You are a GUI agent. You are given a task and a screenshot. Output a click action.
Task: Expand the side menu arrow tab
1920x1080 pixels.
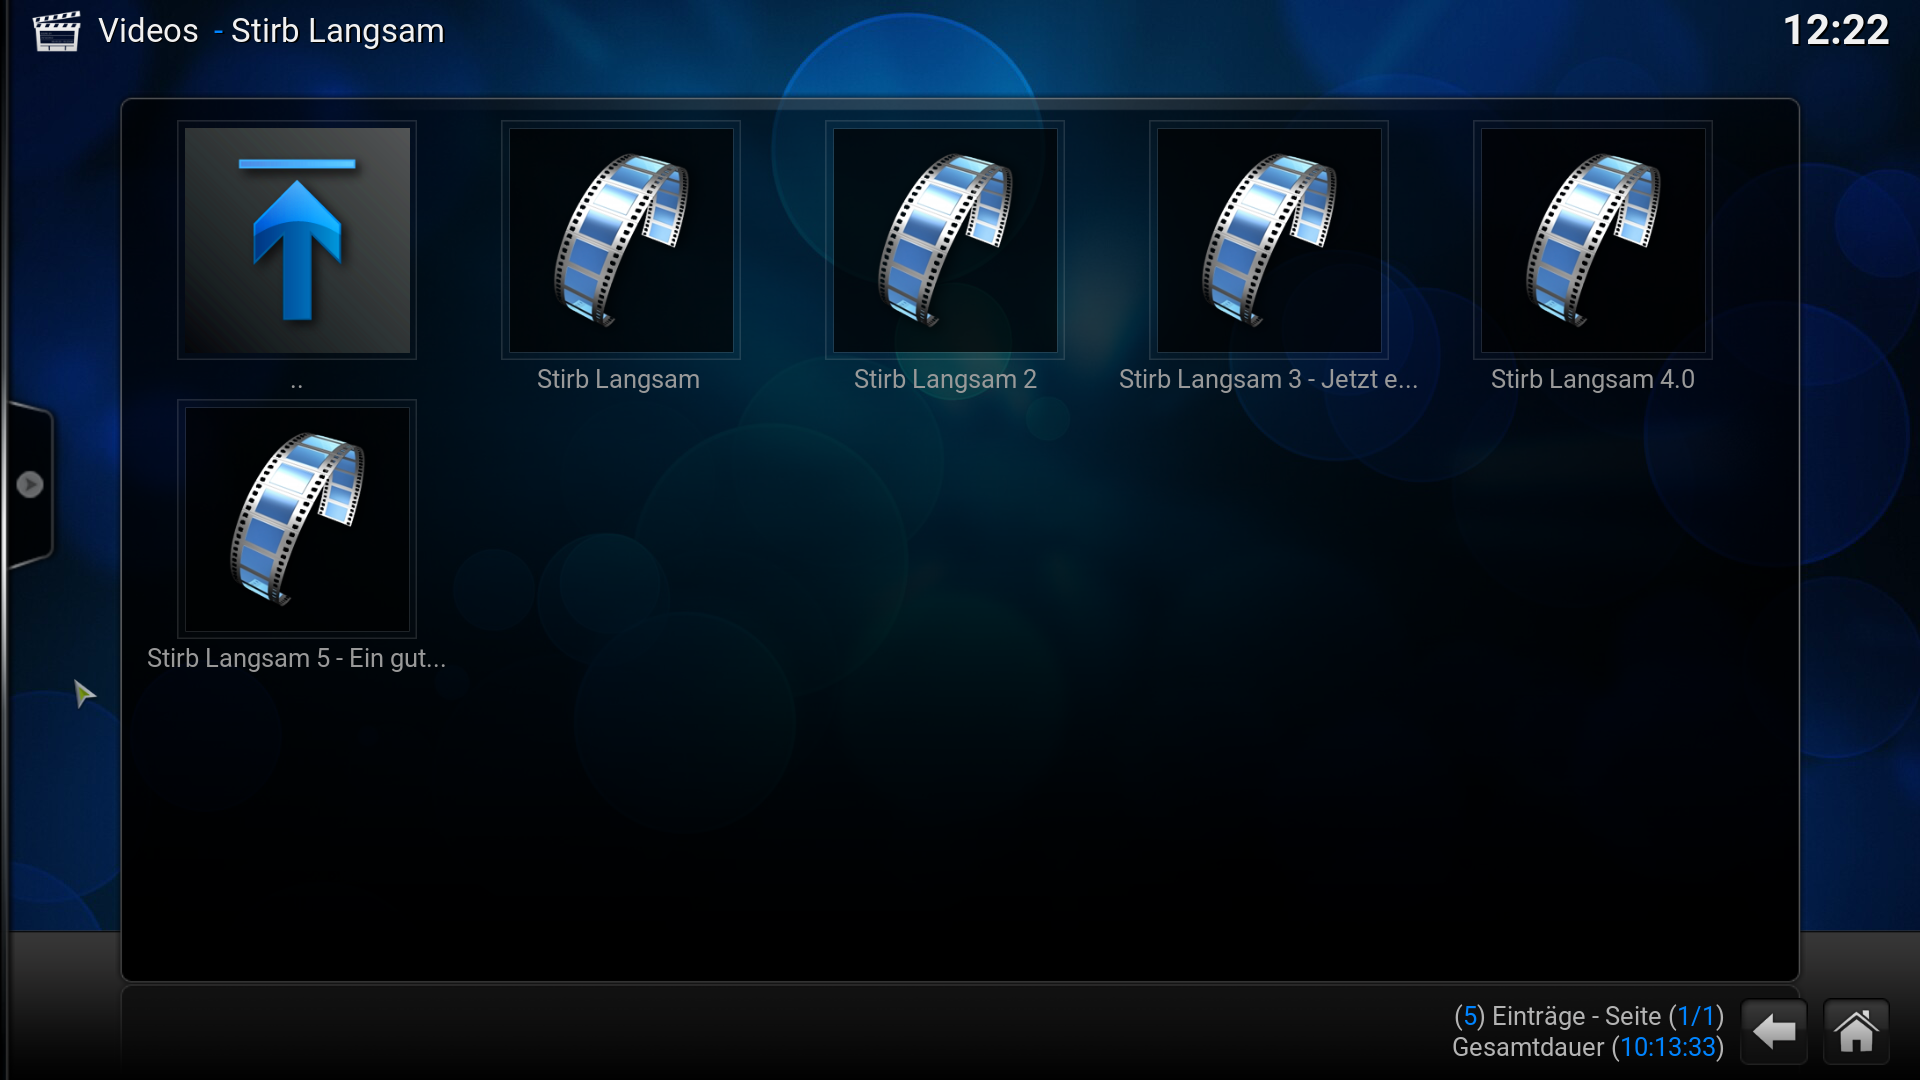(x=30, y=485)
